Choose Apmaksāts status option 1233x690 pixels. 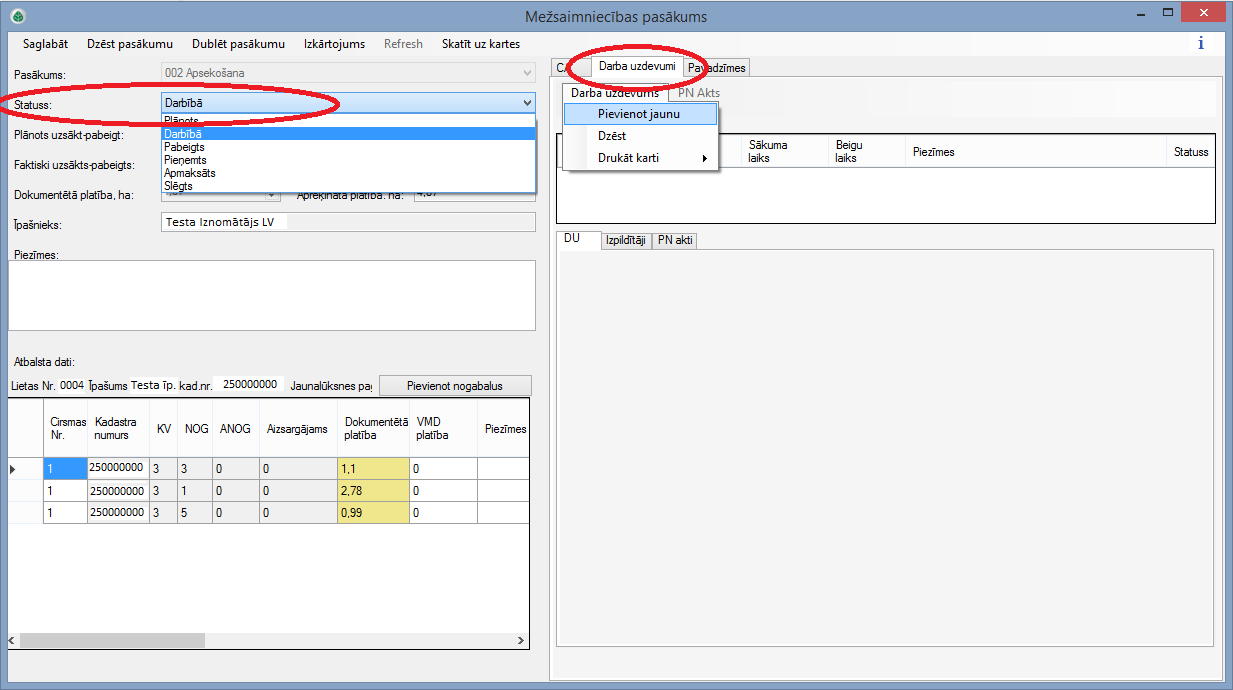pyautogui.click(x=189, y=173)
